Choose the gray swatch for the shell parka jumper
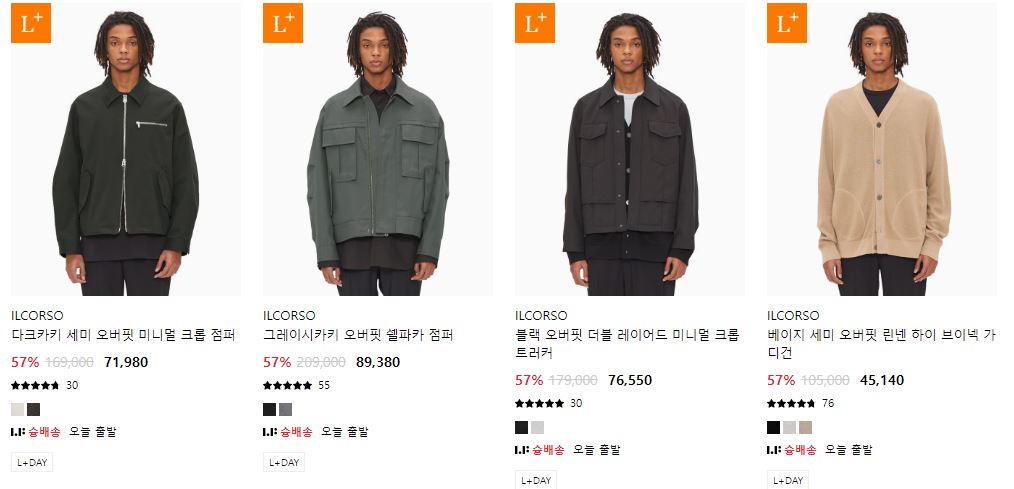This screenshot has width=1014, height=489. pyautogui.click(x=285, y=409)
